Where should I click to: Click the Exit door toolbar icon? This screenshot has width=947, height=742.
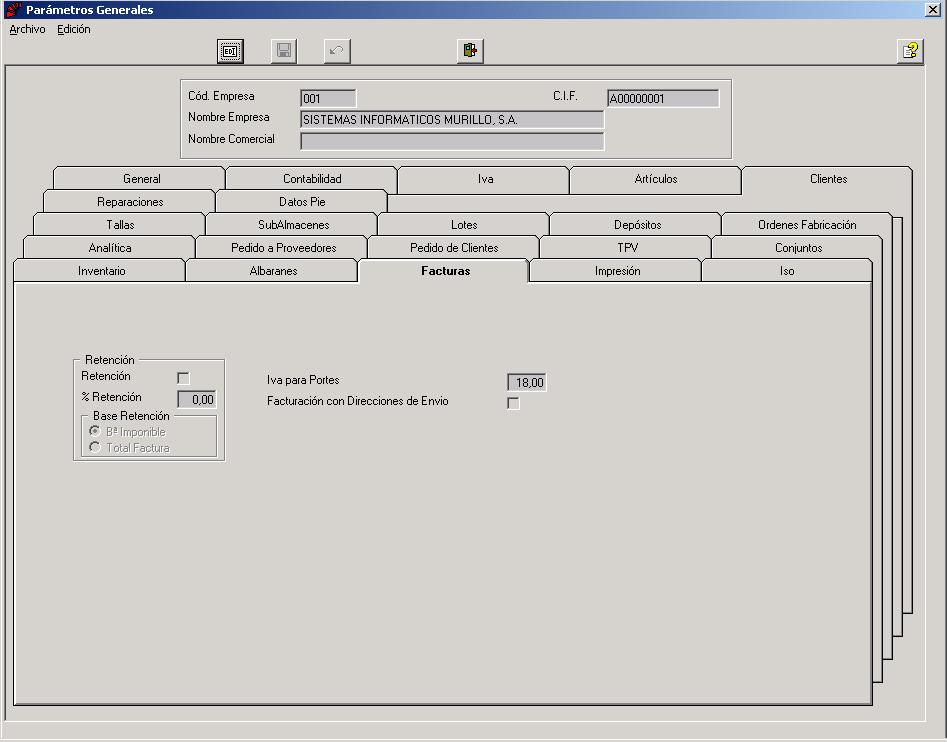pos(470,51)
